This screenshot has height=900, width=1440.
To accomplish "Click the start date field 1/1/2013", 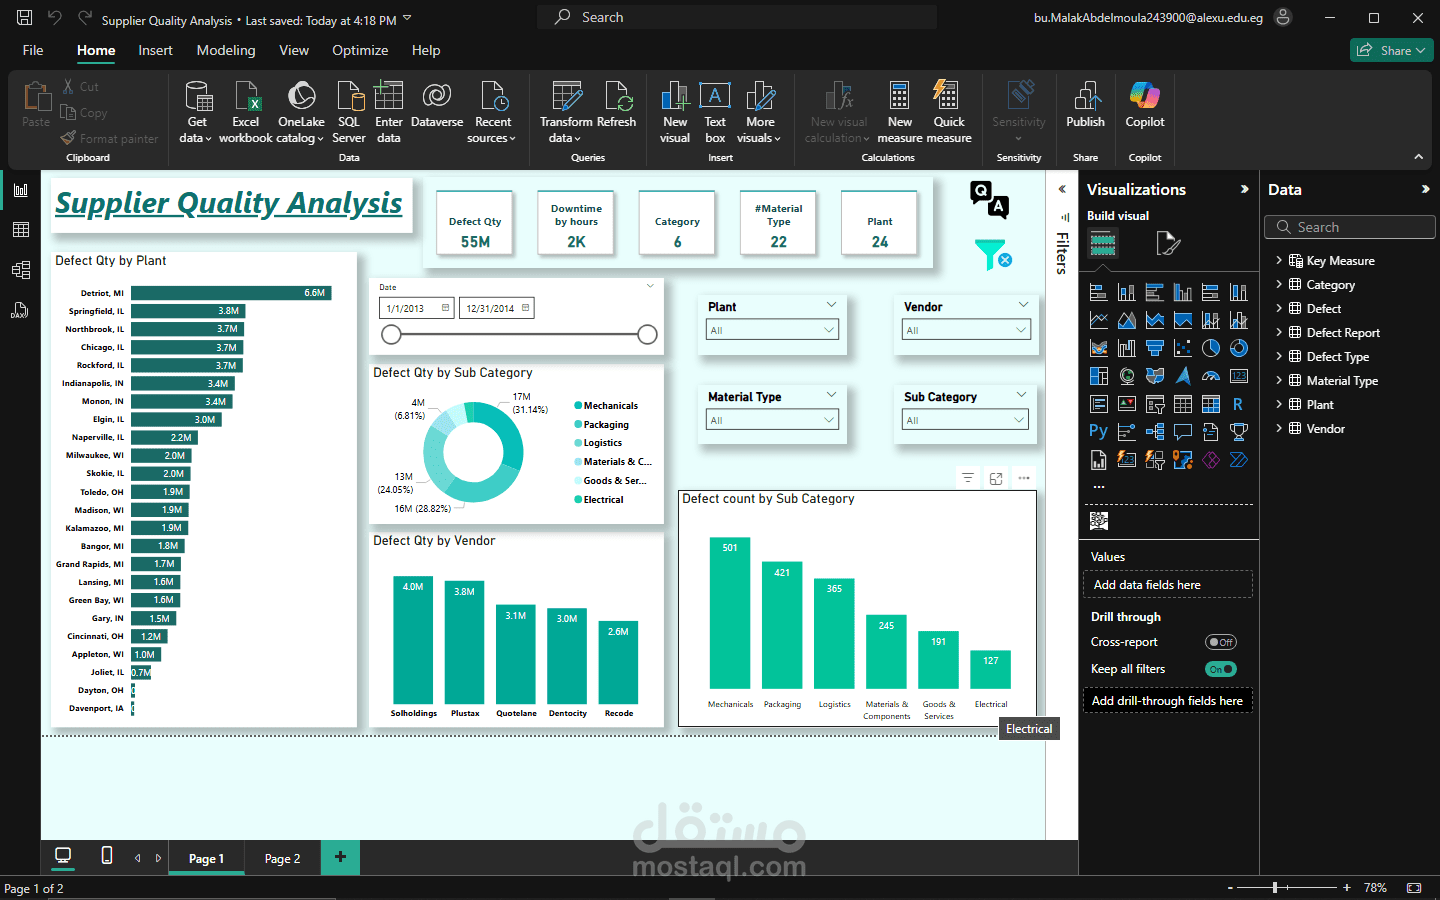I will [x=417, y=308].
